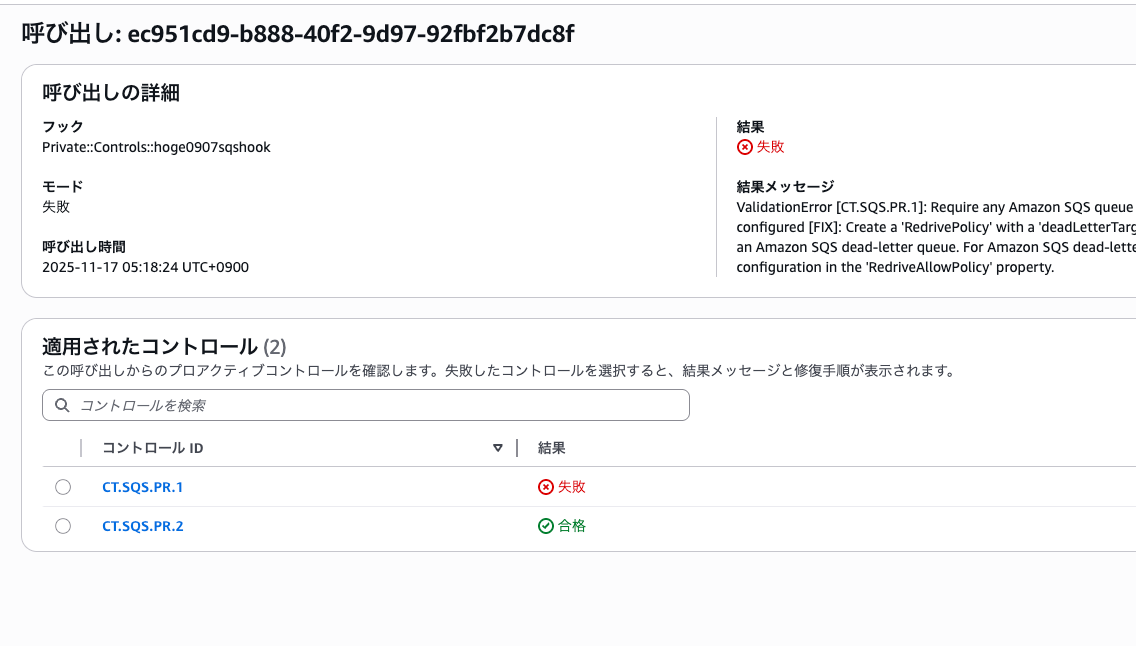Click the failure status shown under モード

[54, 206]
